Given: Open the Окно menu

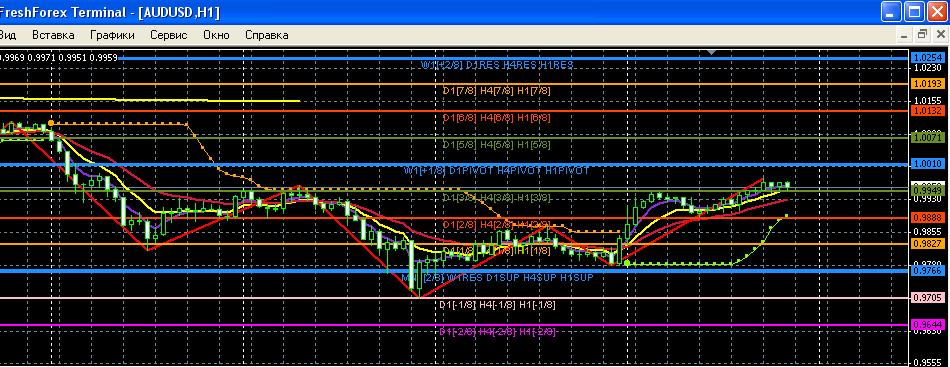Looking at the screenshot, I should click(x=216, y=35).
